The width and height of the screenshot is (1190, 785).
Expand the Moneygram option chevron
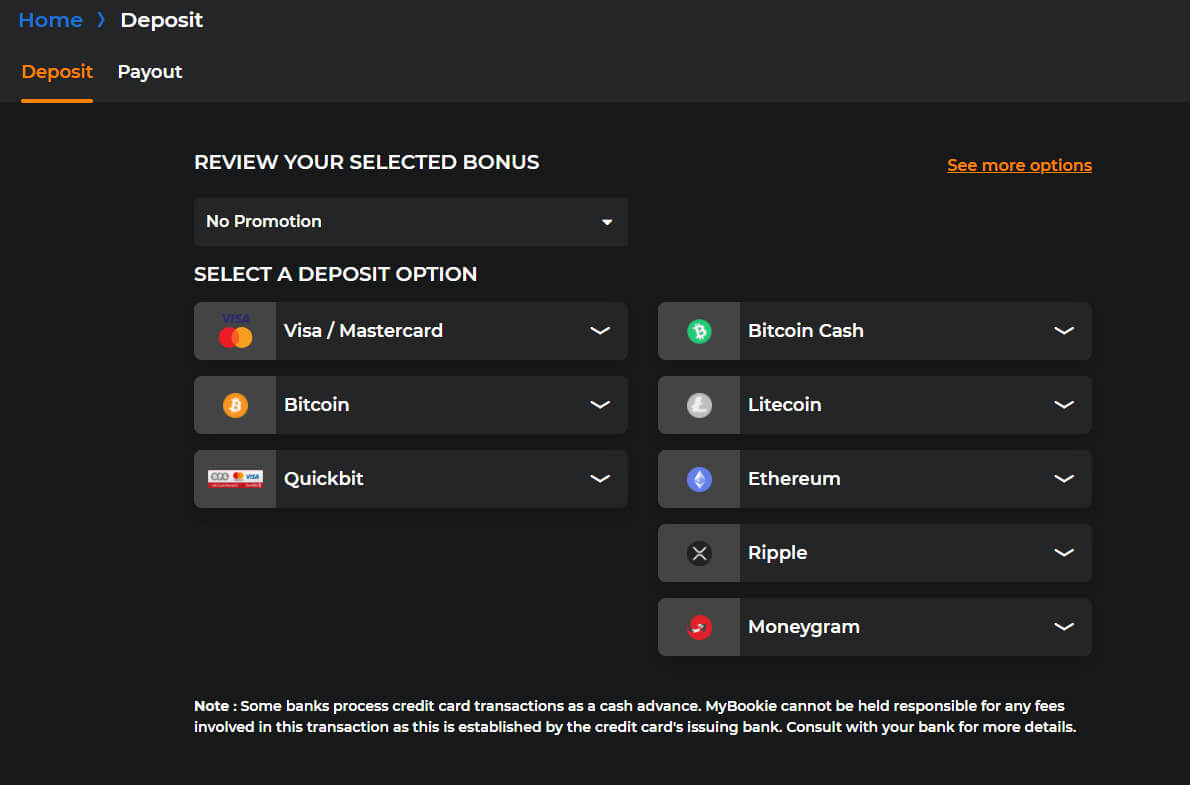tap(1063, 627)
